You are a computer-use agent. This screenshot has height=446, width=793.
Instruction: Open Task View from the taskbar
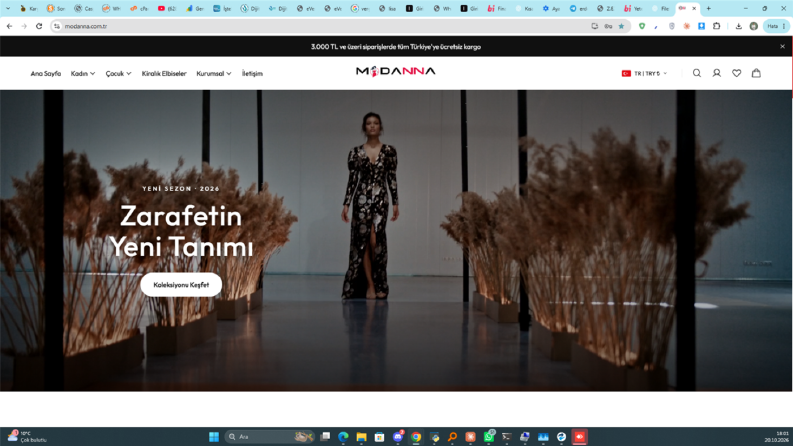tap(325, 437)
